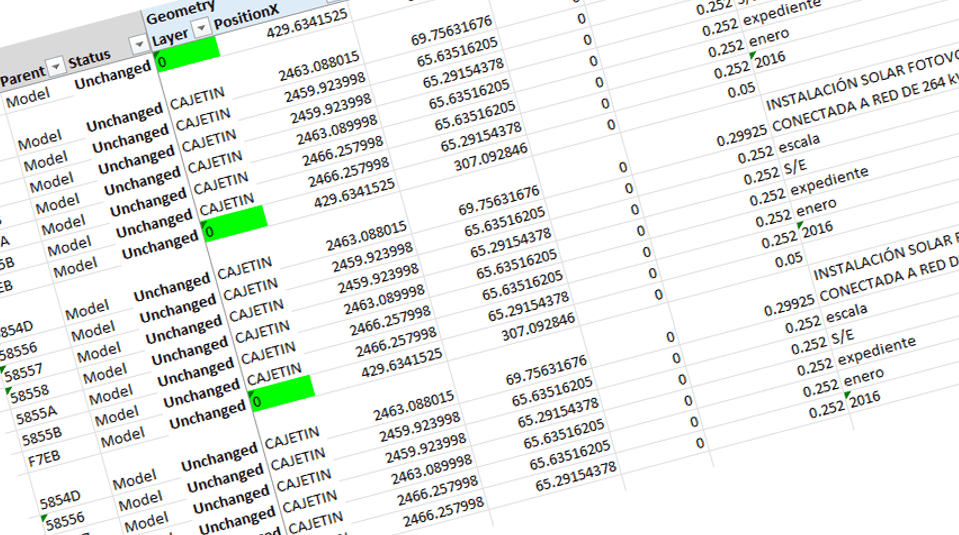The height and width of the screenshot is (535, 959).
Task: Select the cell containing F7EB
Action: 43,459
